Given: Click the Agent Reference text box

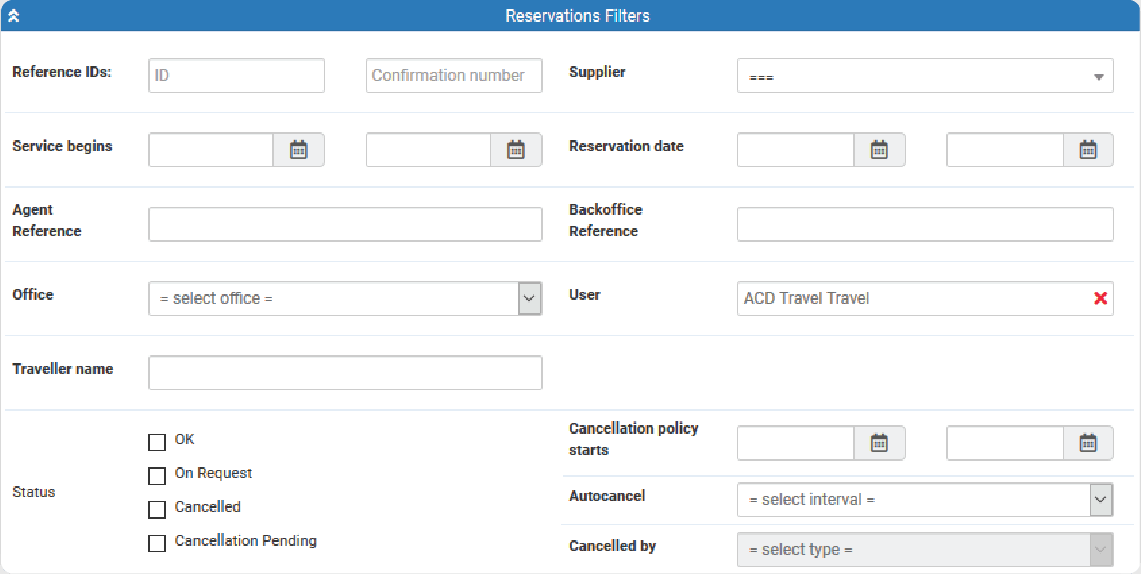Looking at the screenshot, I should (345, 225).
